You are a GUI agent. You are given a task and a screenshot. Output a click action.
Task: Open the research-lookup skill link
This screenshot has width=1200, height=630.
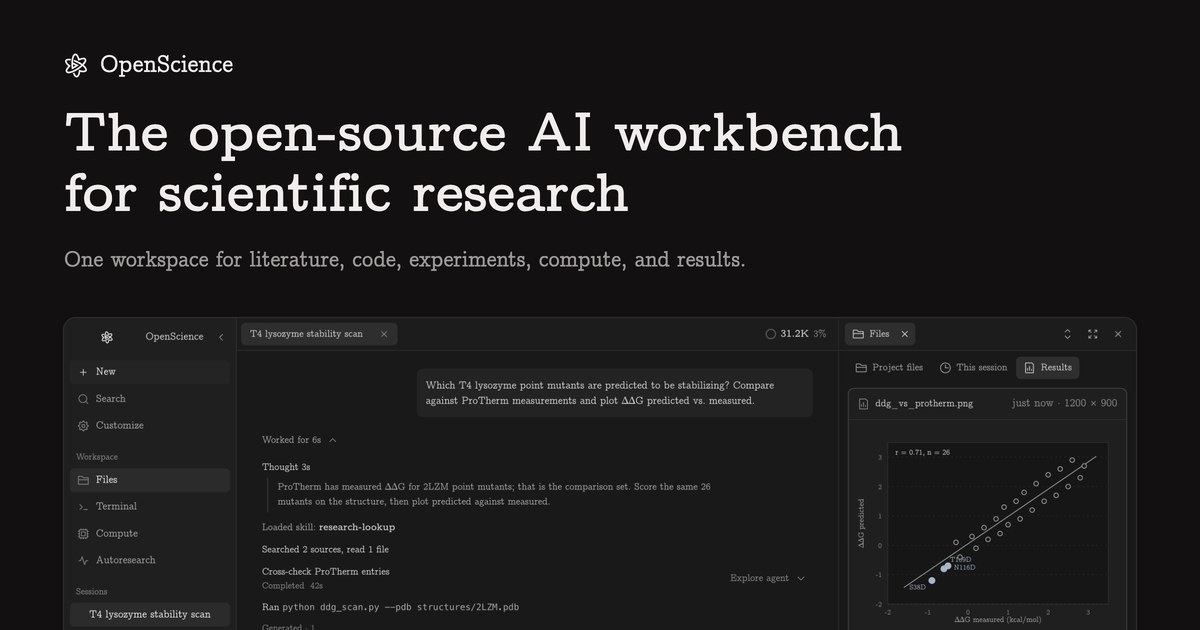pyautogui.click(x=357, y=527)
